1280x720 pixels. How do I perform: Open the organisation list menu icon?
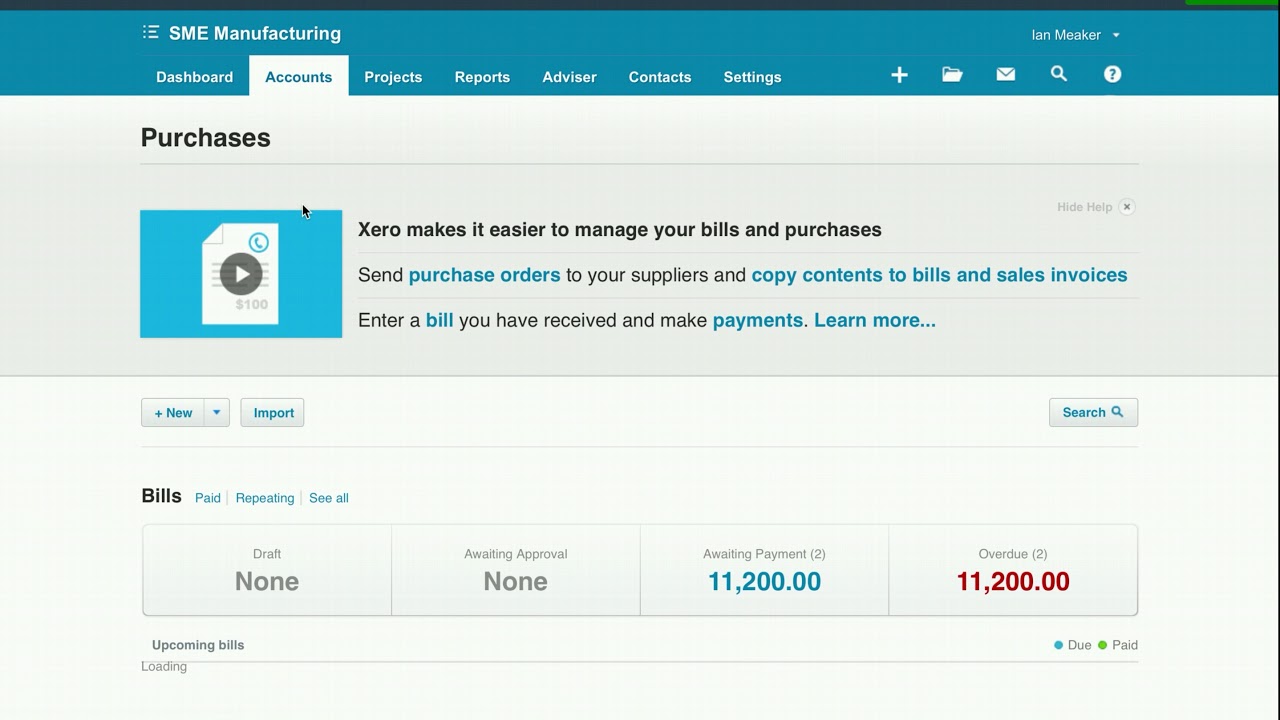click(151, 33)
